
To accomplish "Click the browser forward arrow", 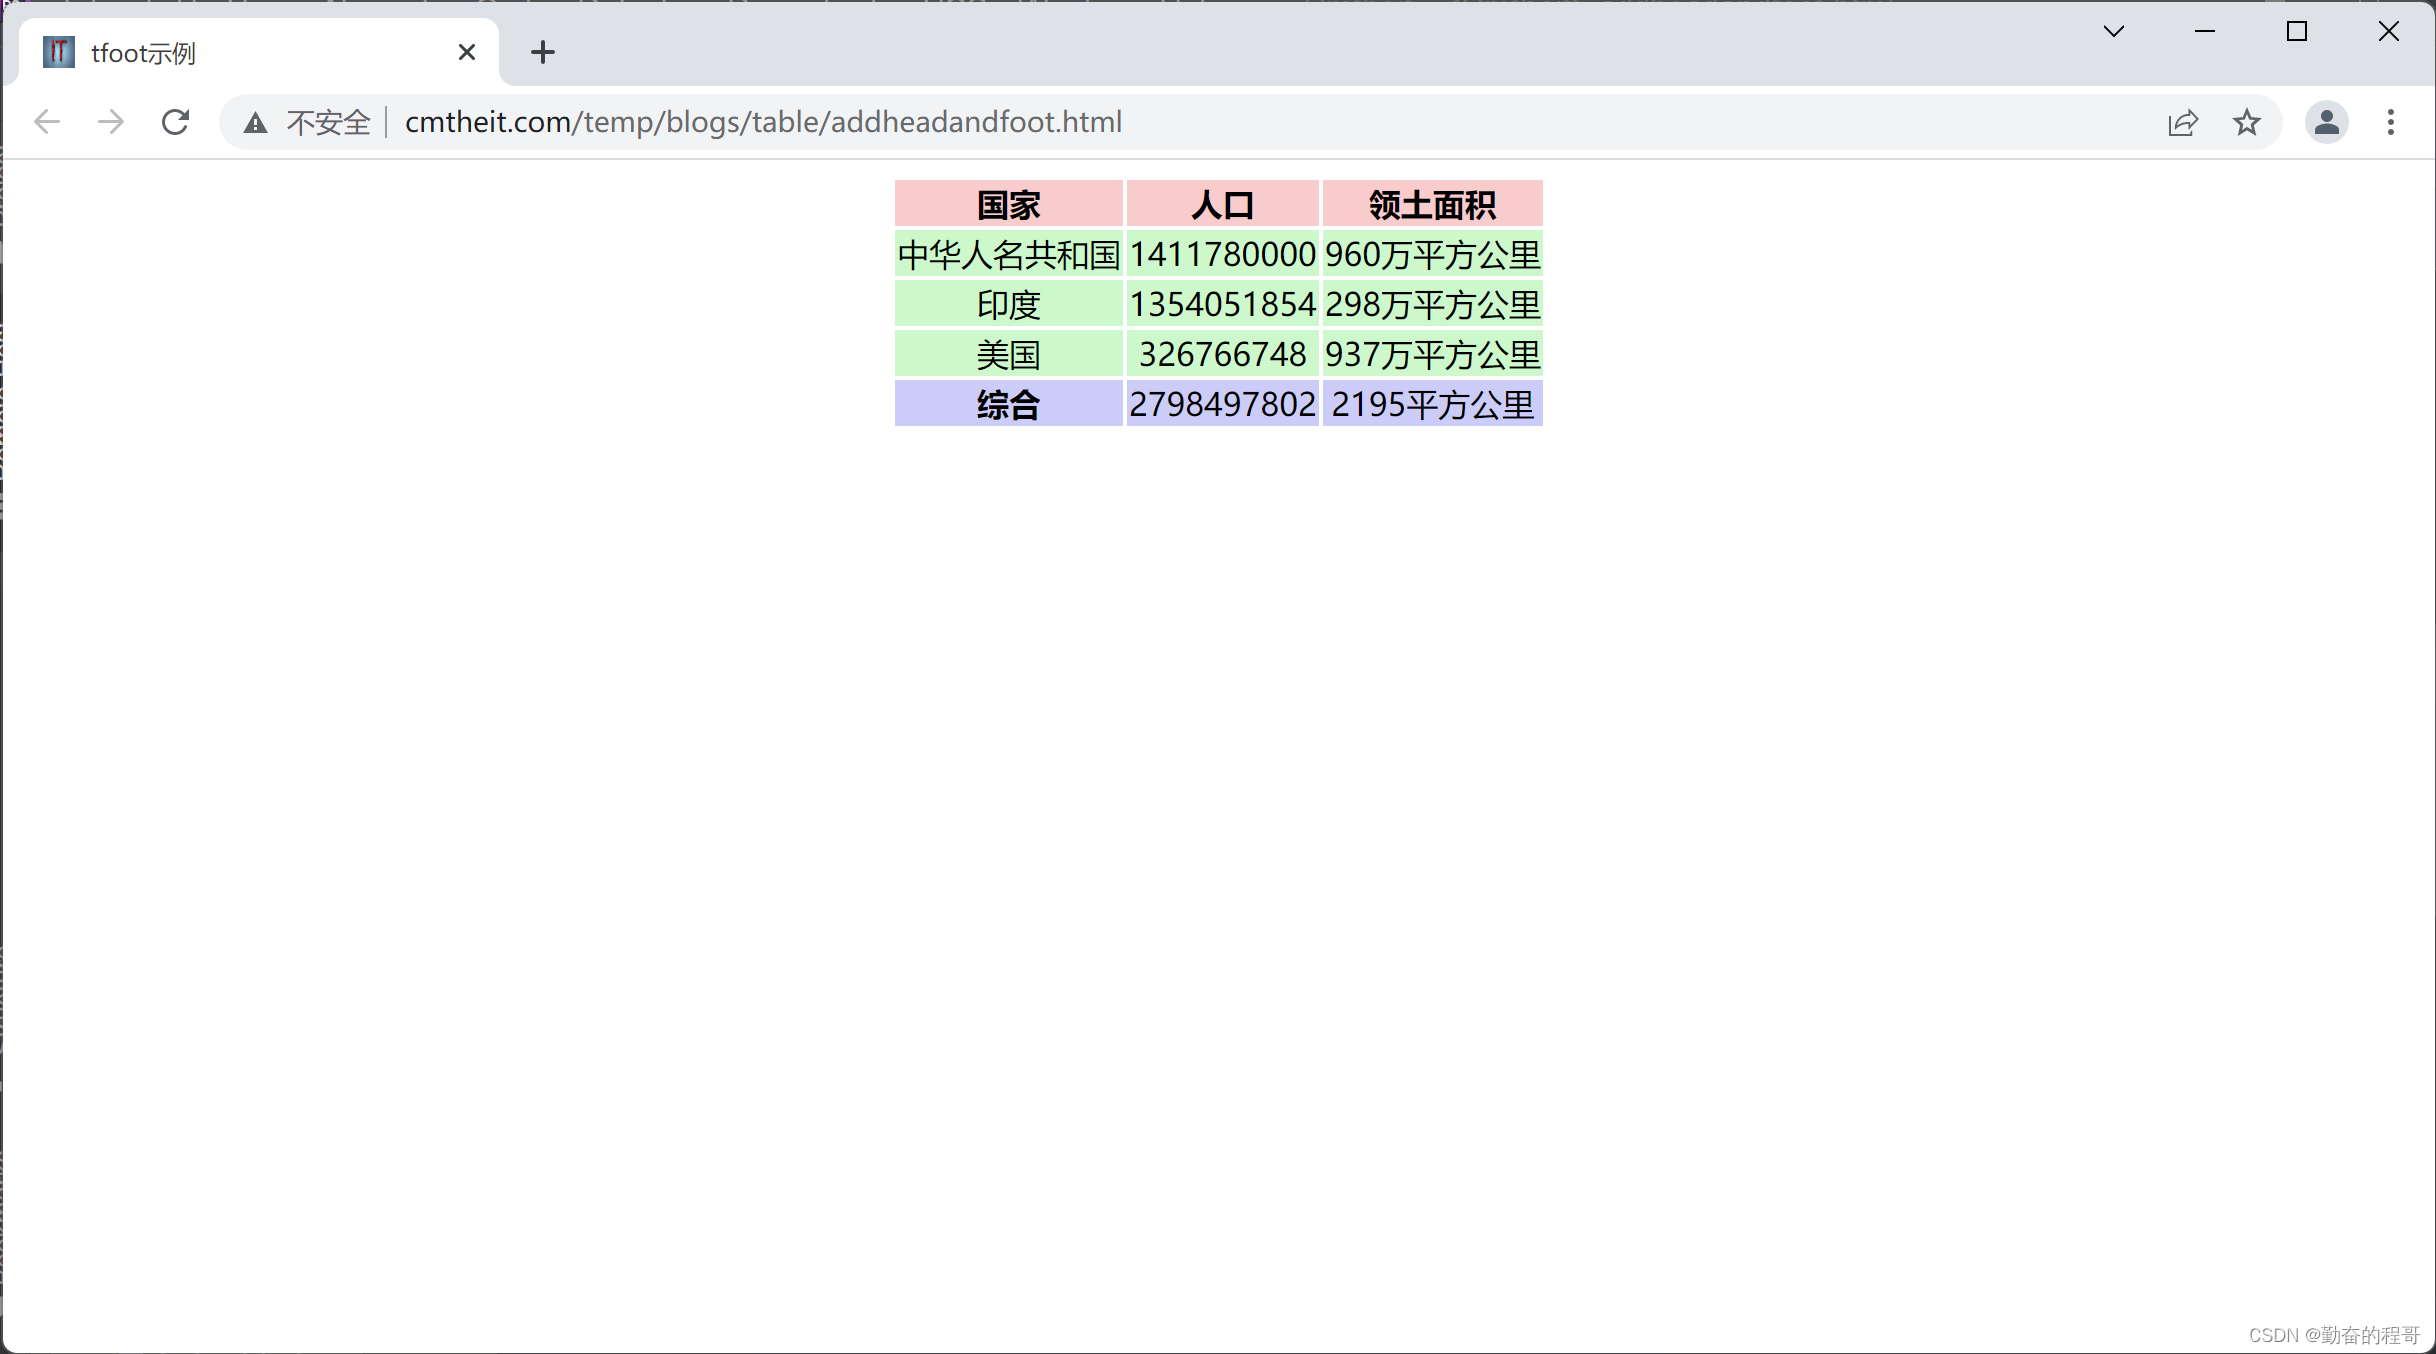I will 111,122.
